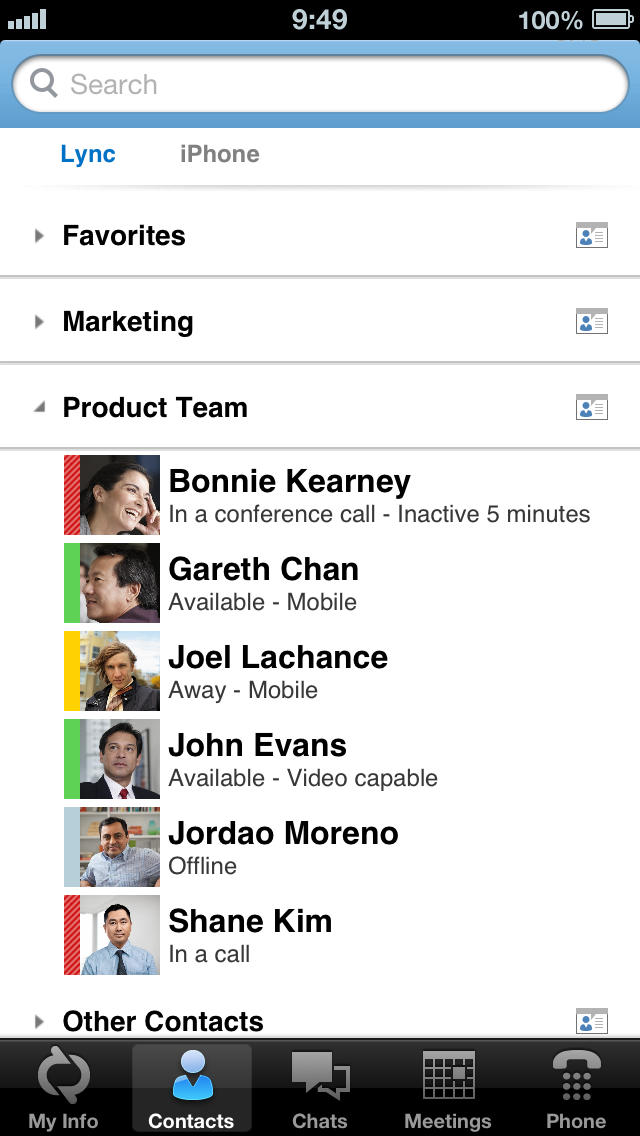This screenshot has width=640, height=1136.
Task: Tap John Evans' green presence status bar
Action: (71, 759)
